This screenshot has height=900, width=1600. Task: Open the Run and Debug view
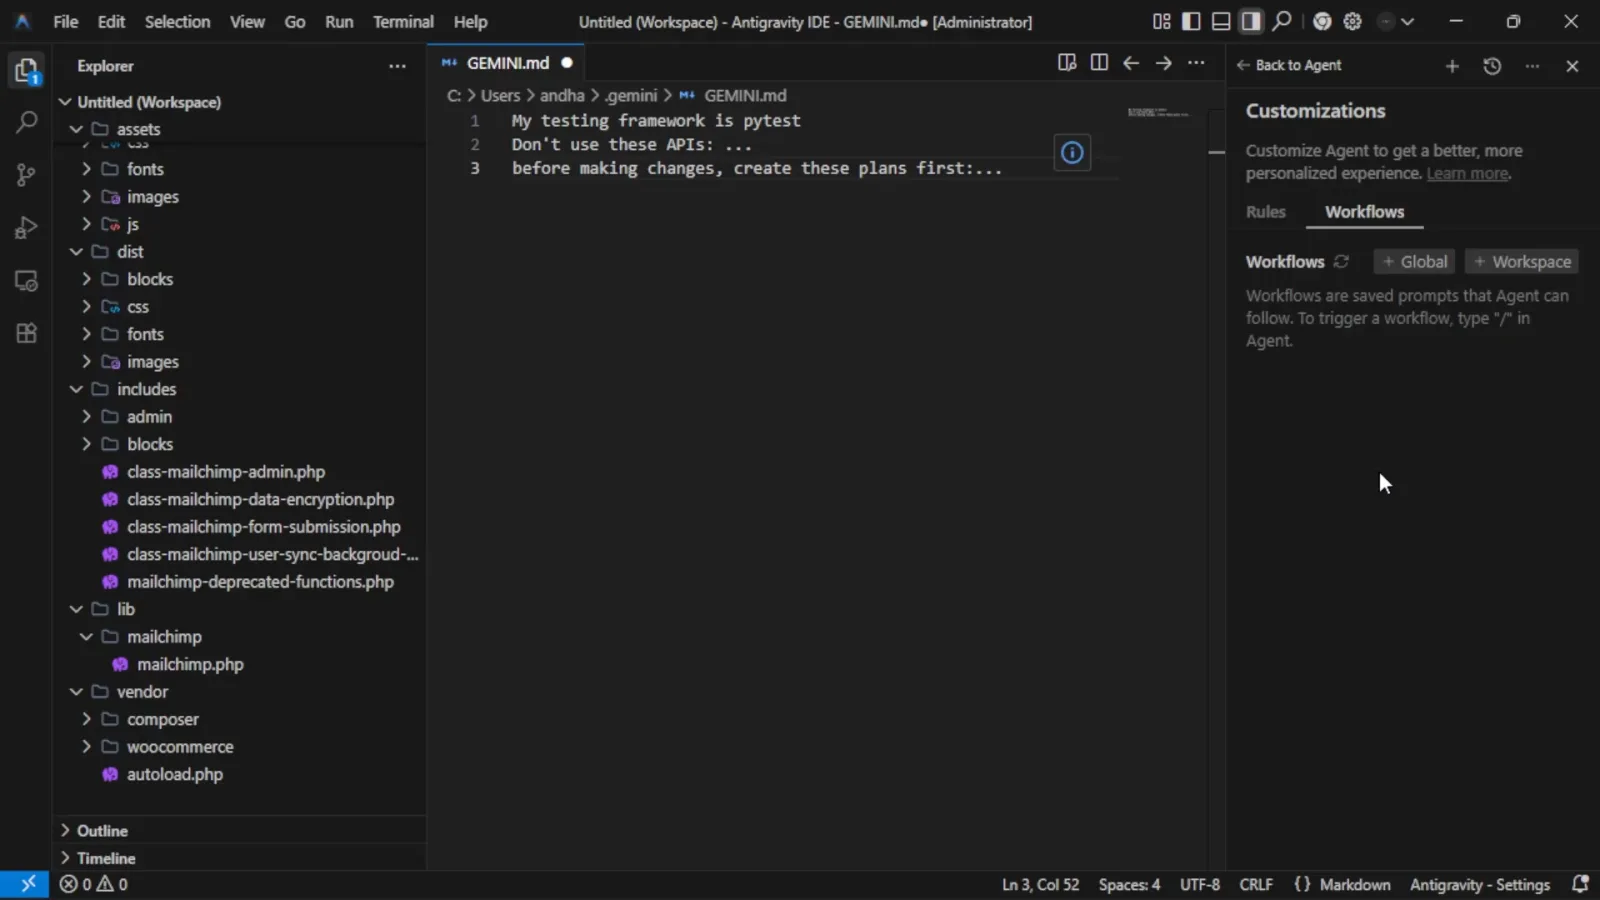pyautogui.click(x=26, y=227)
